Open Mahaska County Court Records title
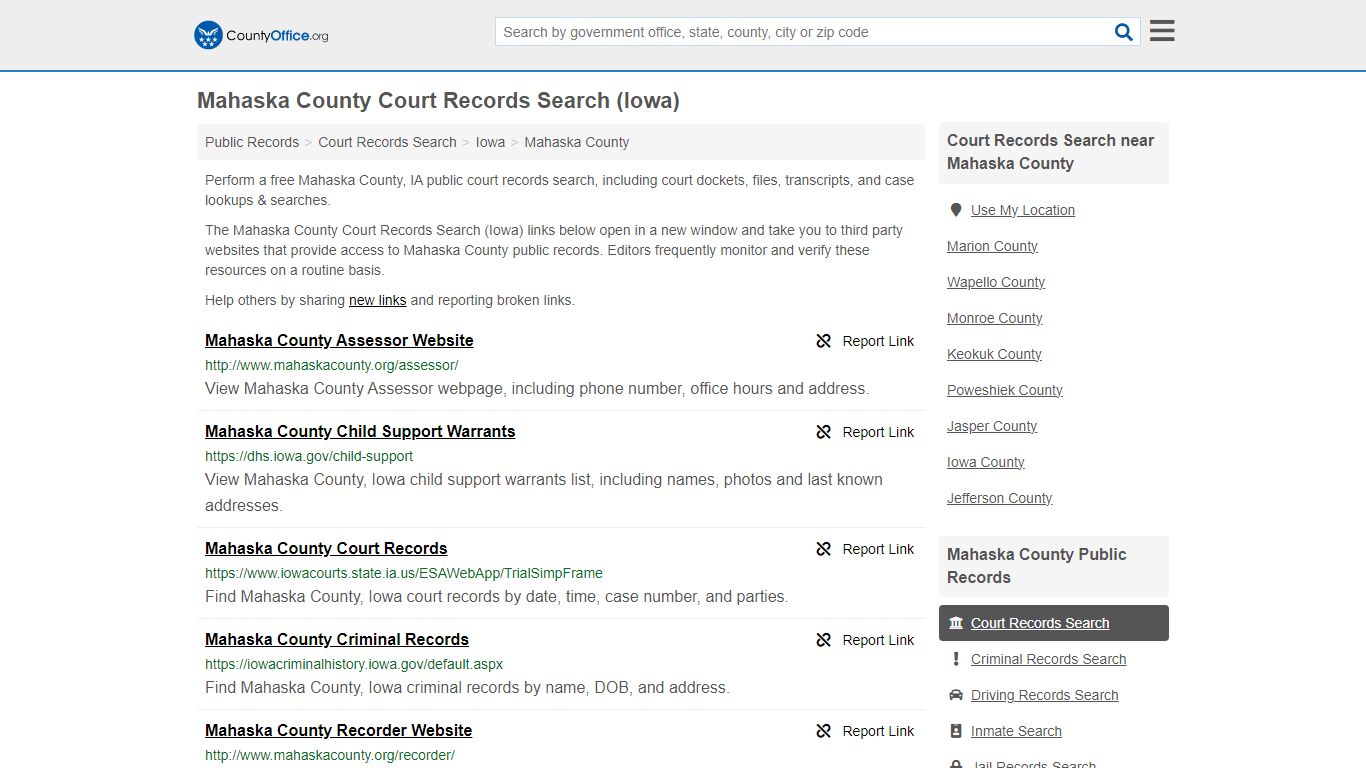Image resolution: width=1366 pixels, height=768 pixels. point(326,548)
